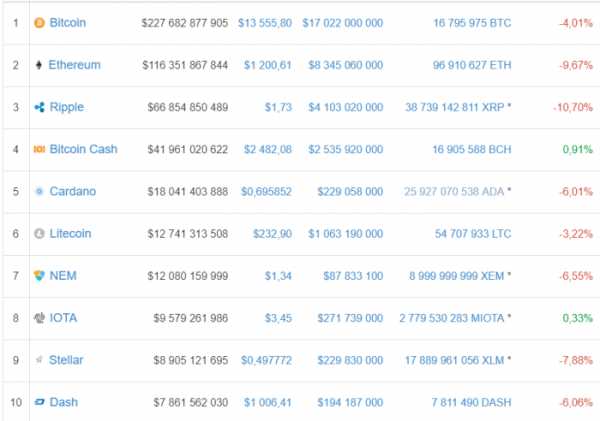Click the IOTA logo icon
This screenshot has height=421, width=600.
[x=39, y=318]
